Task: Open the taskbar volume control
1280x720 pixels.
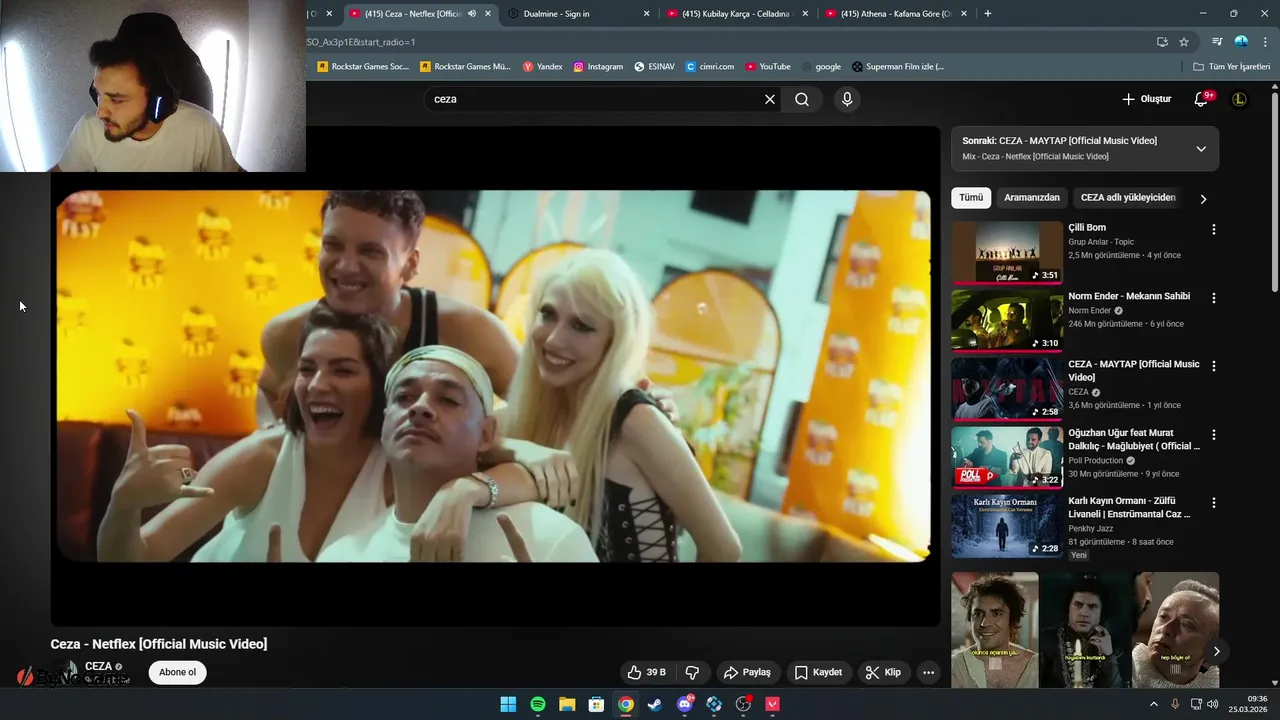Action: point(1213,704)
